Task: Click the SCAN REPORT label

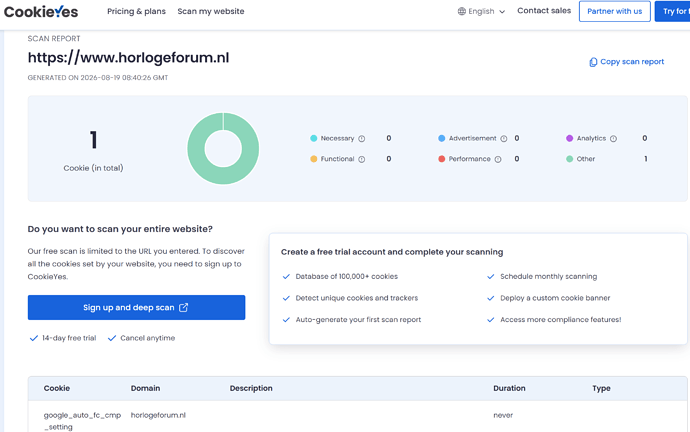Action: 54,39
